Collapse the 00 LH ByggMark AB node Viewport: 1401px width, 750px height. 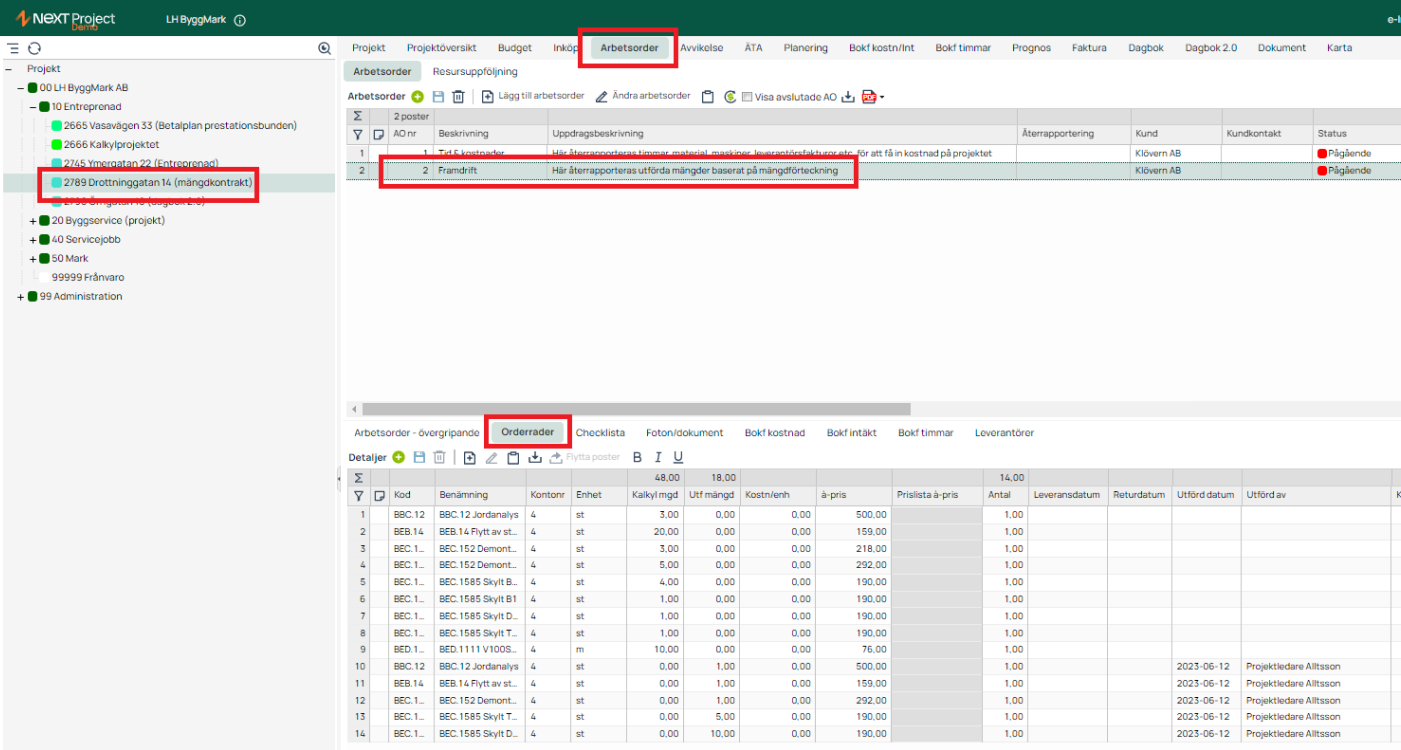[21, 88]
